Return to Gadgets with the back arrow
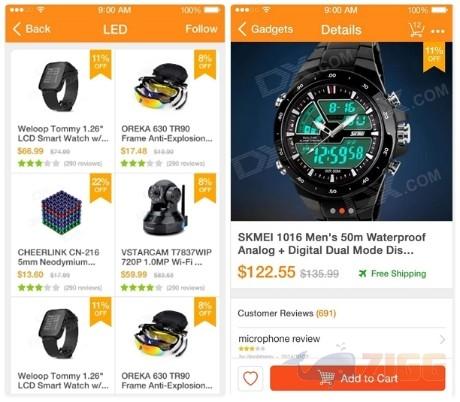Image resolution: width=460 pixels, height=402 pixels. pos(266,29)
